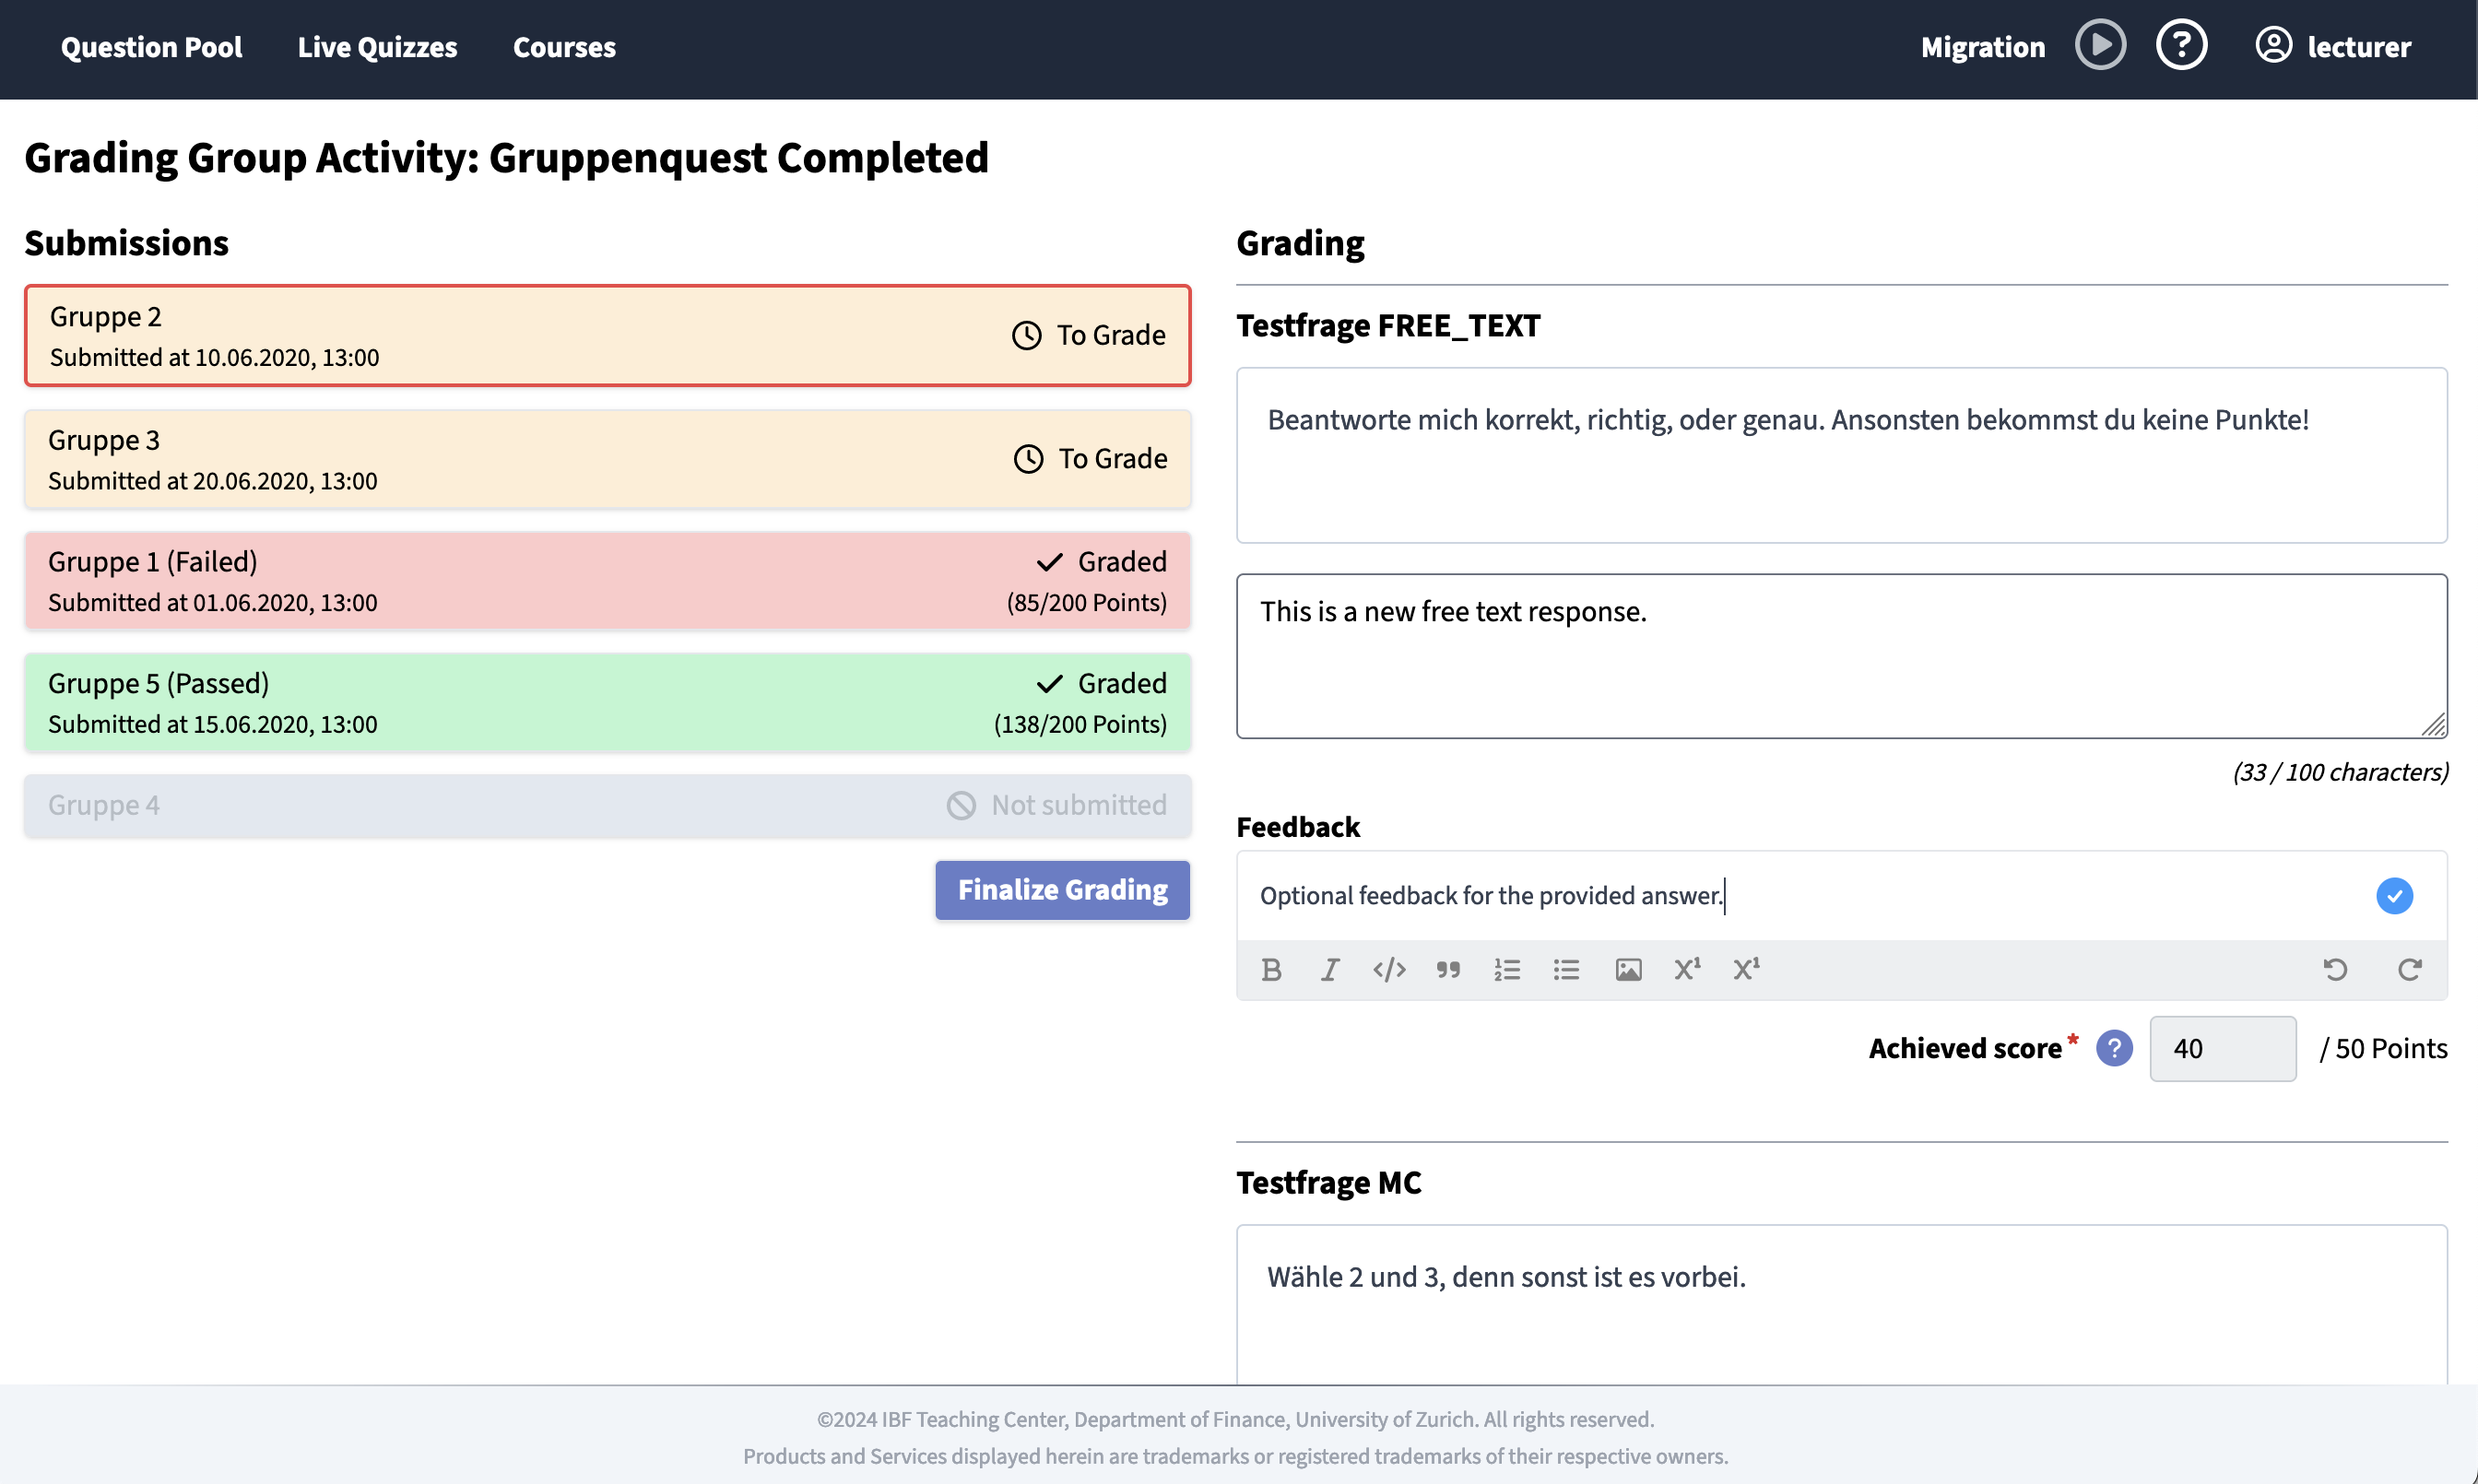Click "Submitted at 20.06.2020, 13:00" text
2478x1484 pixels.
212,481
